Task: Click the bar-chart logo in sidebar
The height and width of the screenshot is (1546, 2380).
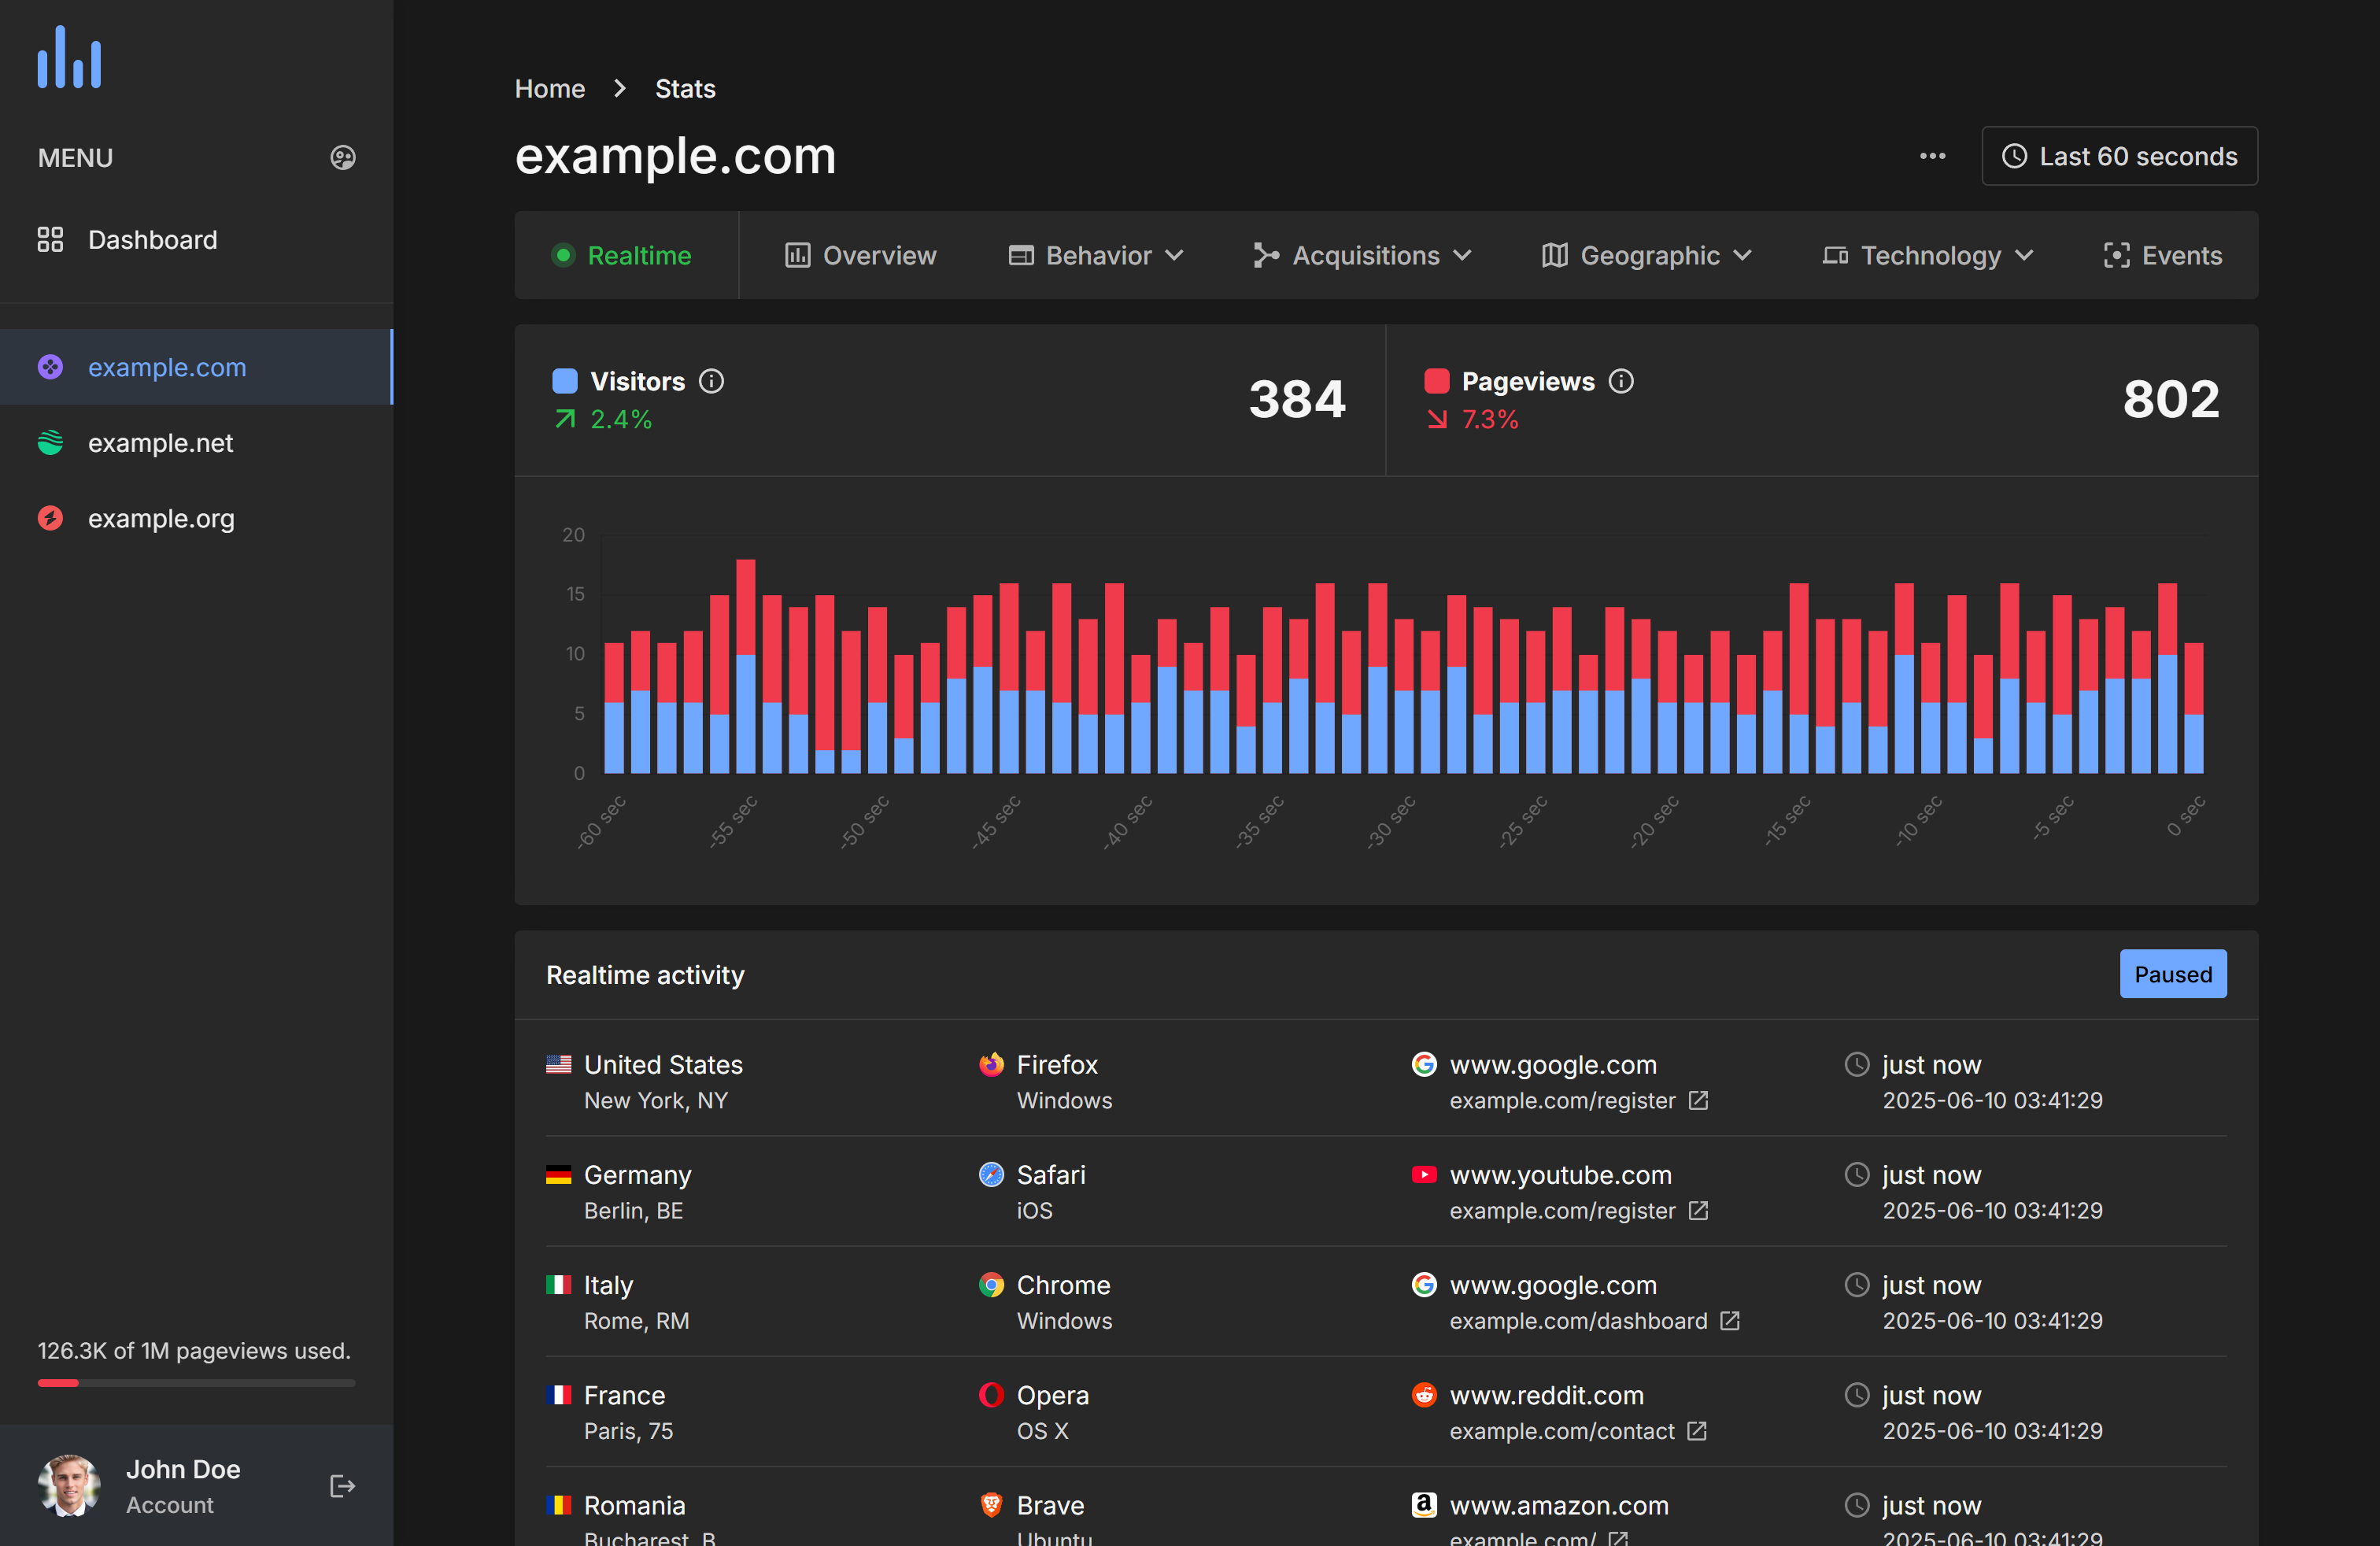Action: 69,58
